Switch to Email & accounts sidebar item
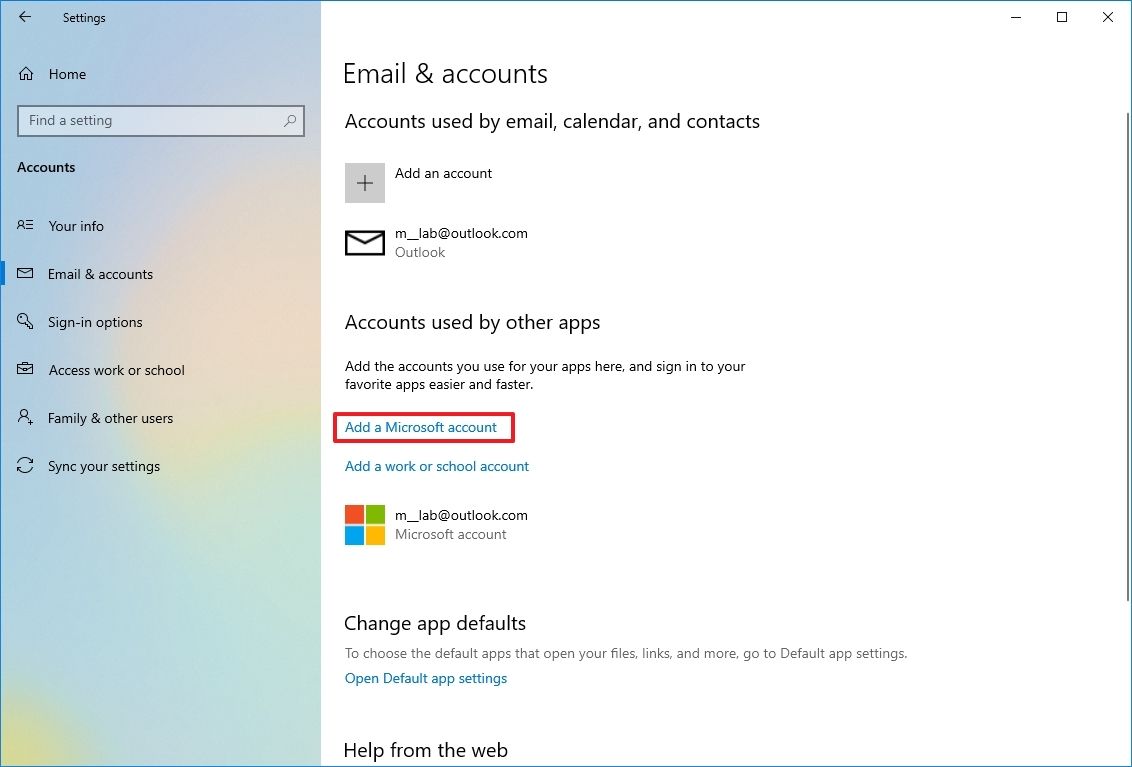Image resolution: width=1132 pixels, height=767 pixels. 100,274
